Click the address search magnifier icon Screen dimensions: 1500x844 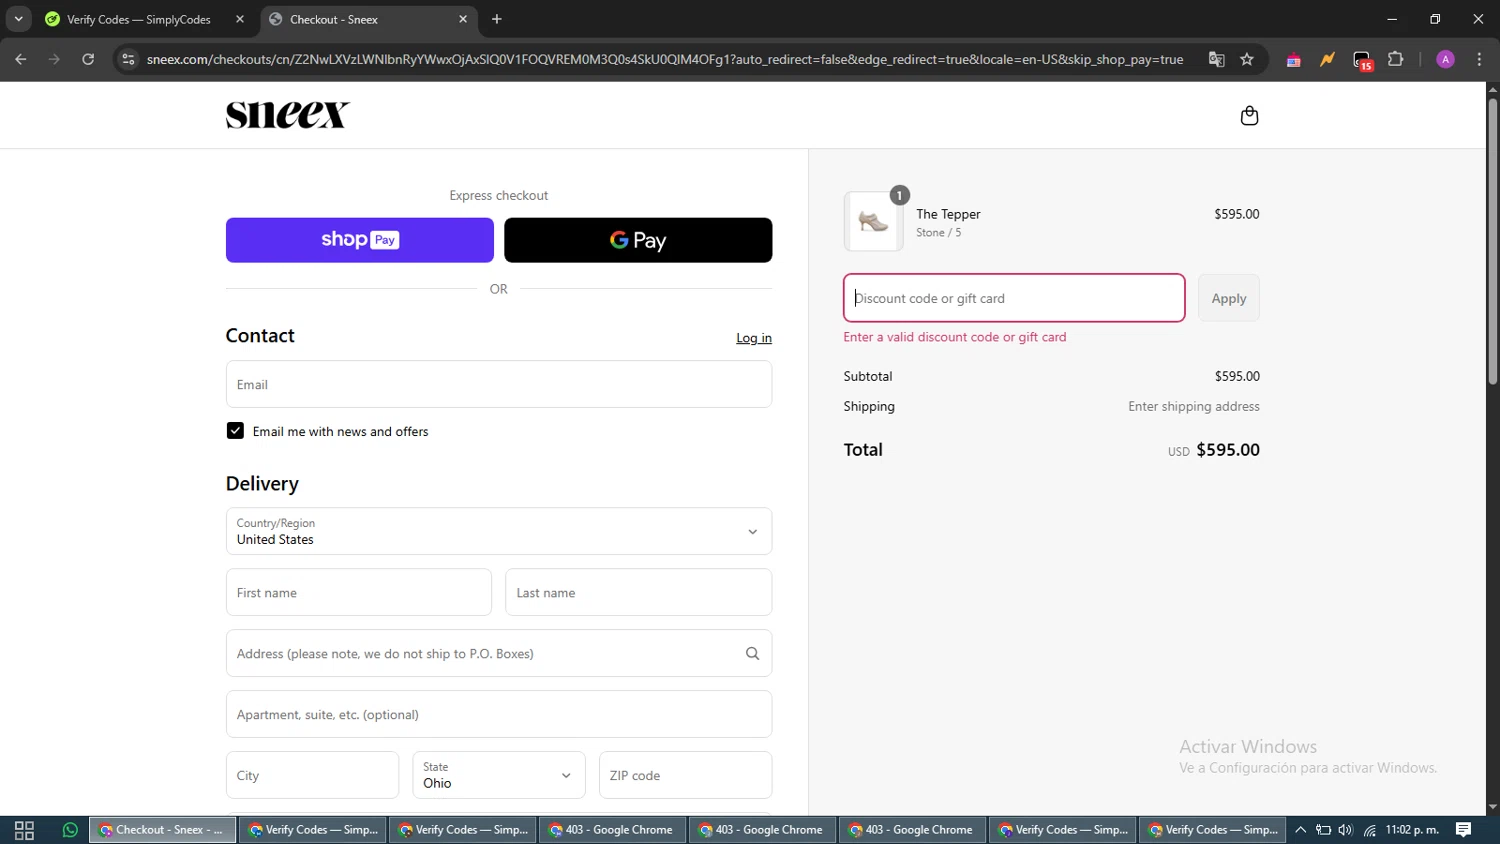tap(752, 654)
